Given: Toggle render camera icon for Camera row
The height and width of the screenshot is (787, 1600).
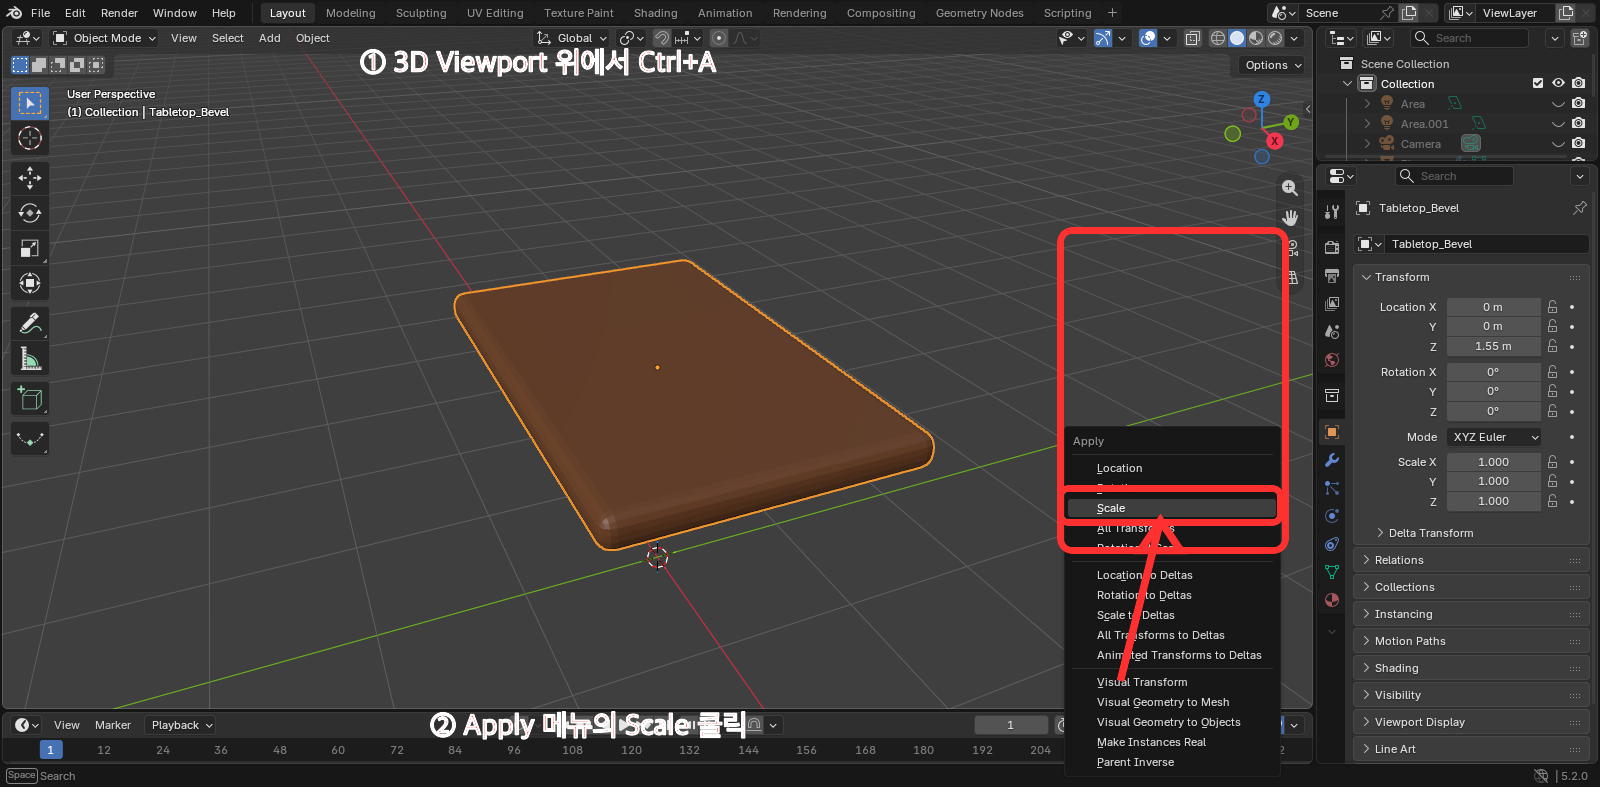Looking at the screenshot, I should [1578, 143].
